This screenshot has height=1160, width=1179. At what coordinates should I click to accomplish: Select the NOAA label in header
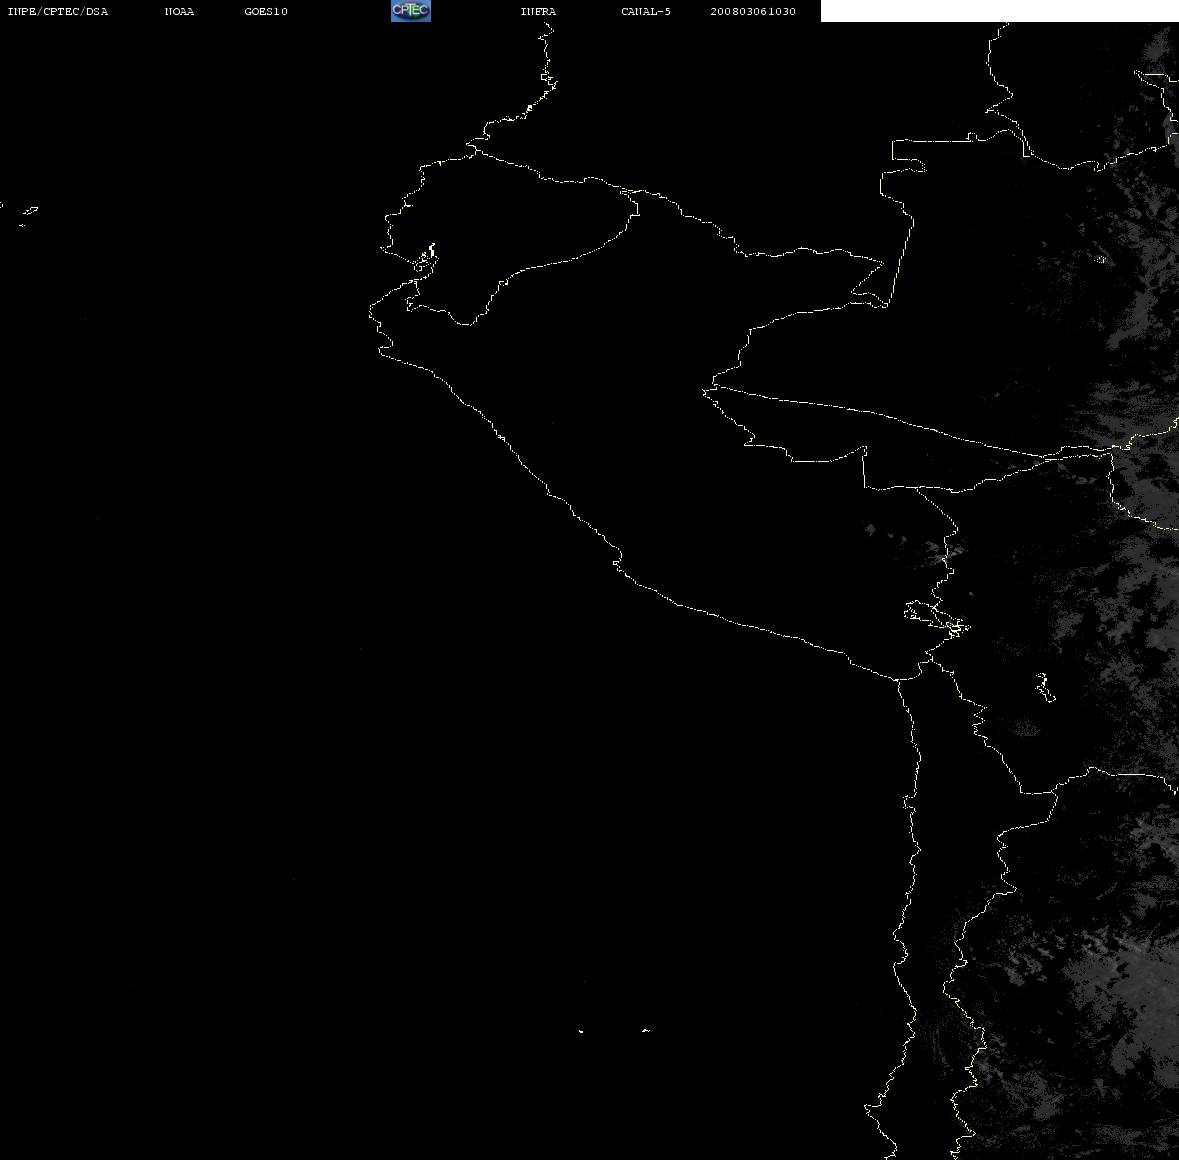coord(179,11)
